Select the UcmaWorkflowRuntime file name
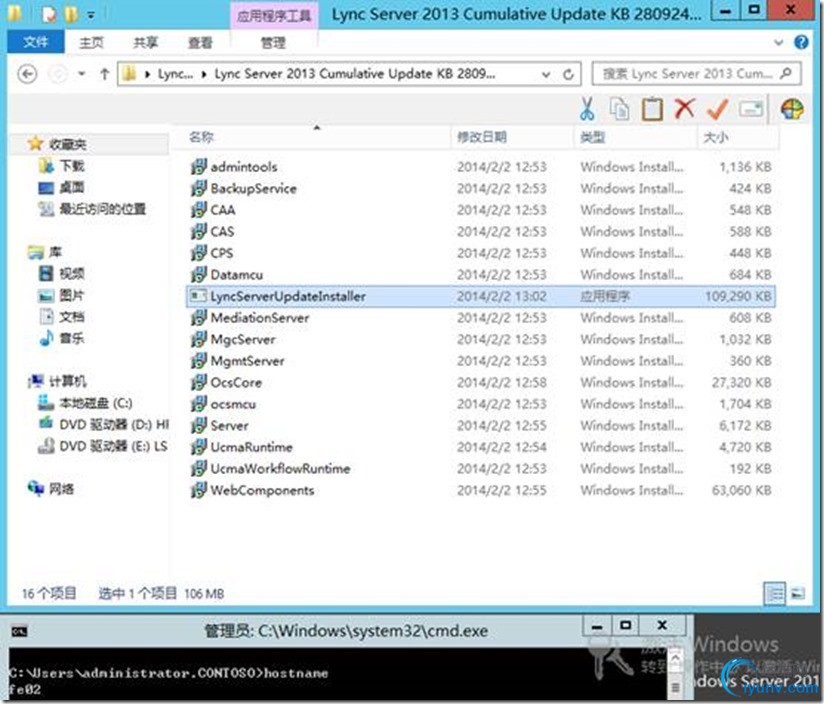Viewport: 824px width, 704px height. (x=280, y=468)
